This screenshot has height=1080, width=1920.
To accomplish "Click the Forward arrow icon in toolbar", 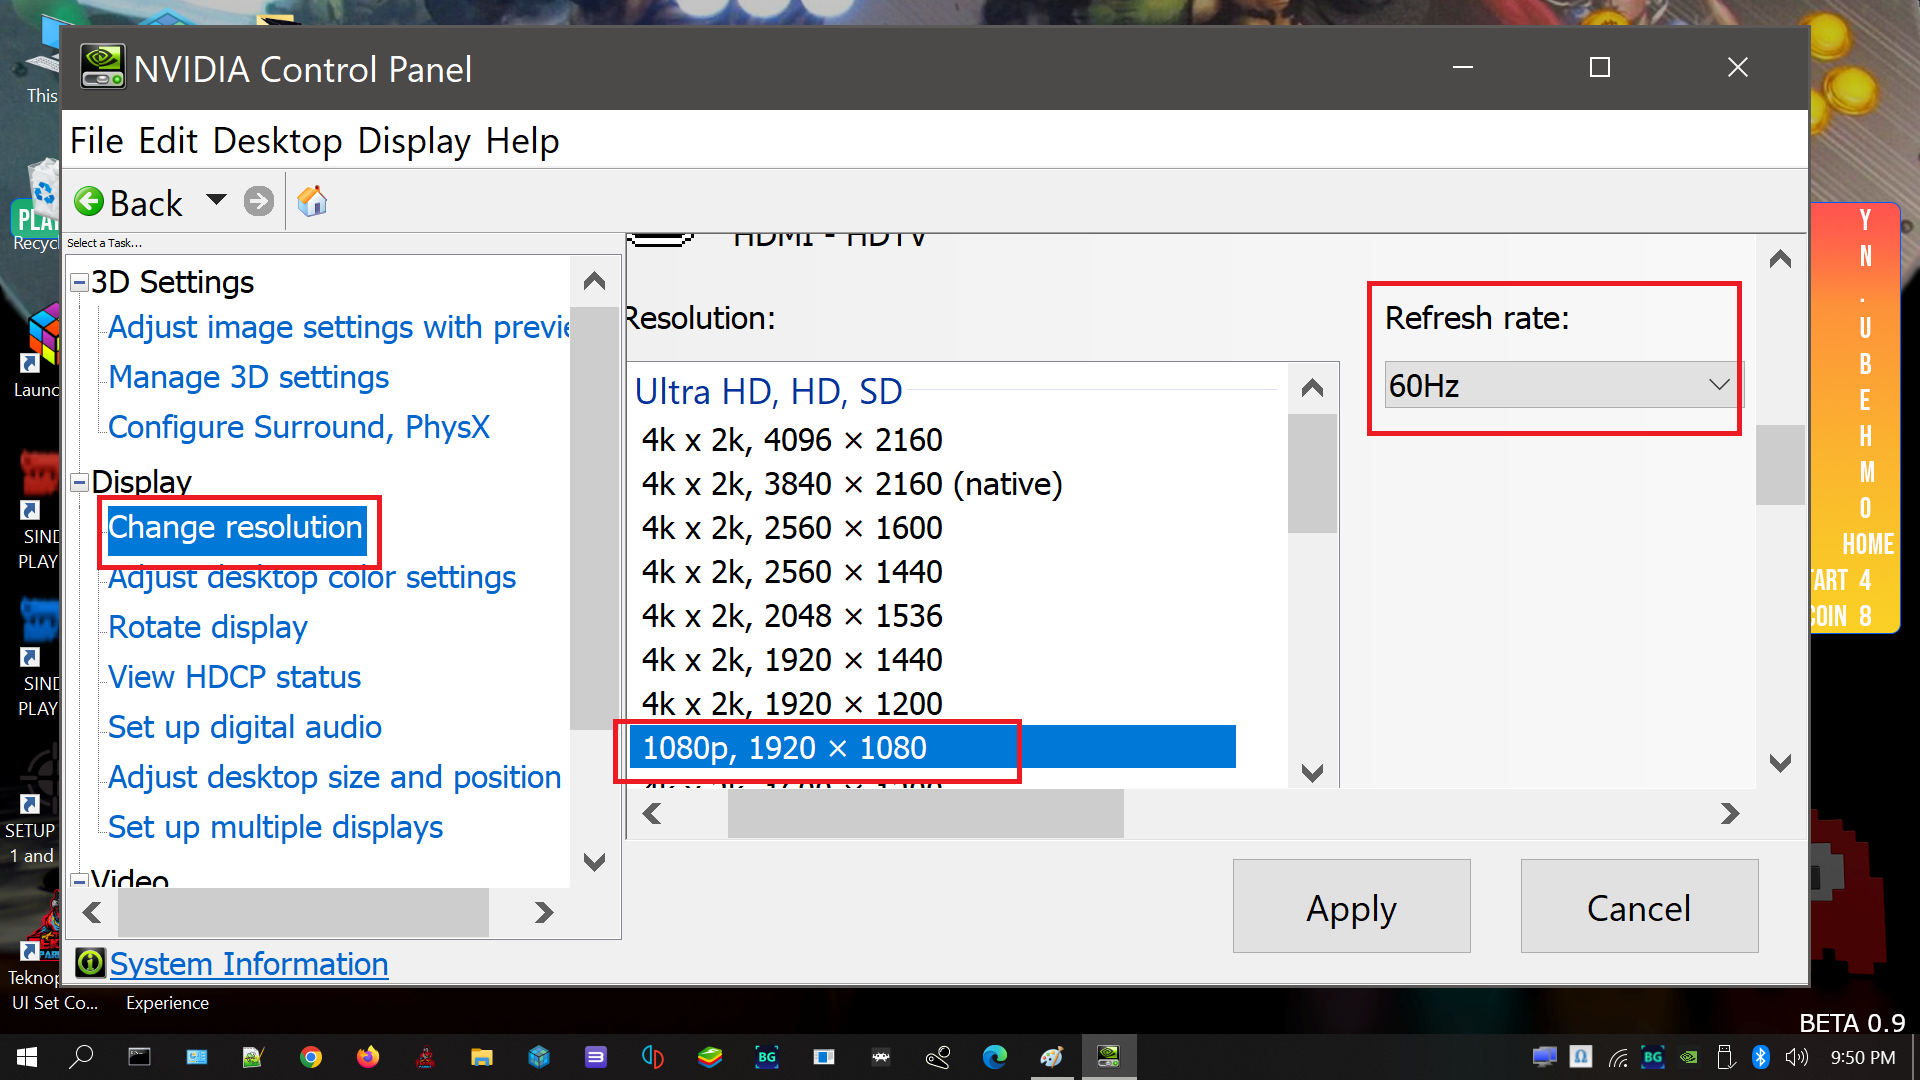I will coord(259,202).
